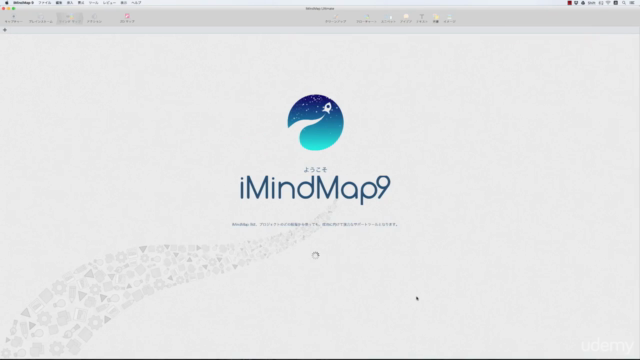The image size is (640, 360).
Task: Insert a Flowchart from toolbar
Action: click(367, 18)
